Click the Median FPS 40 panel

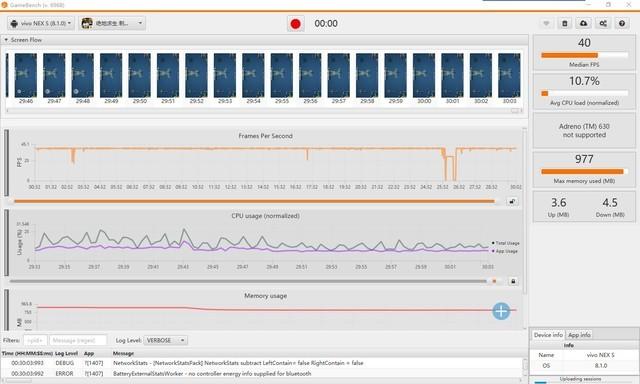(x=584, y=53)
